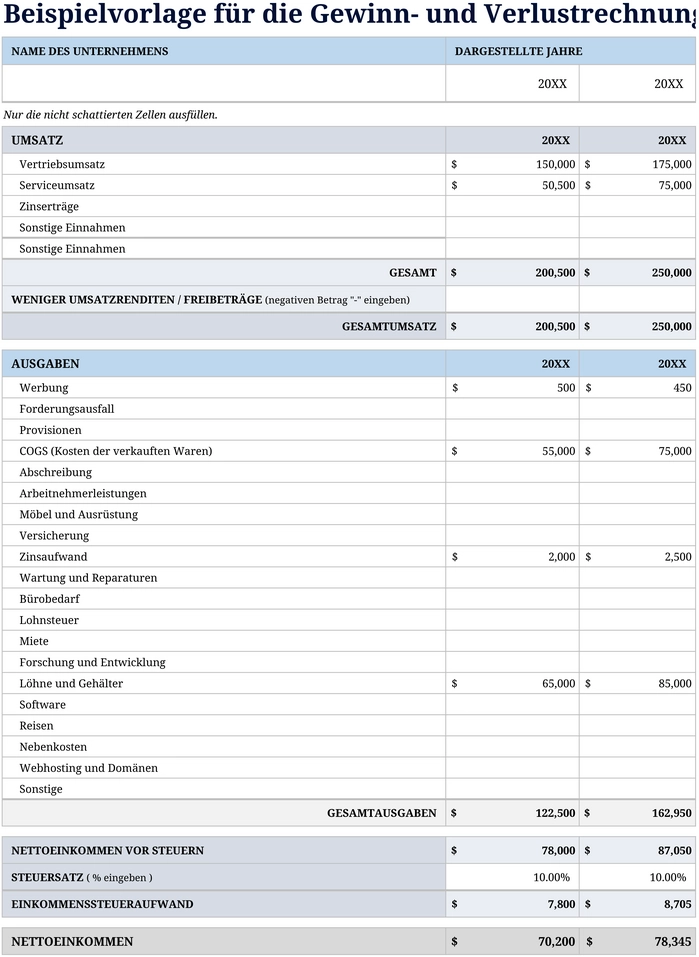This screenshot has height=957, width=699.
Task: Click the 'Wartung und Reparaturen' row label
Action: 89,578
